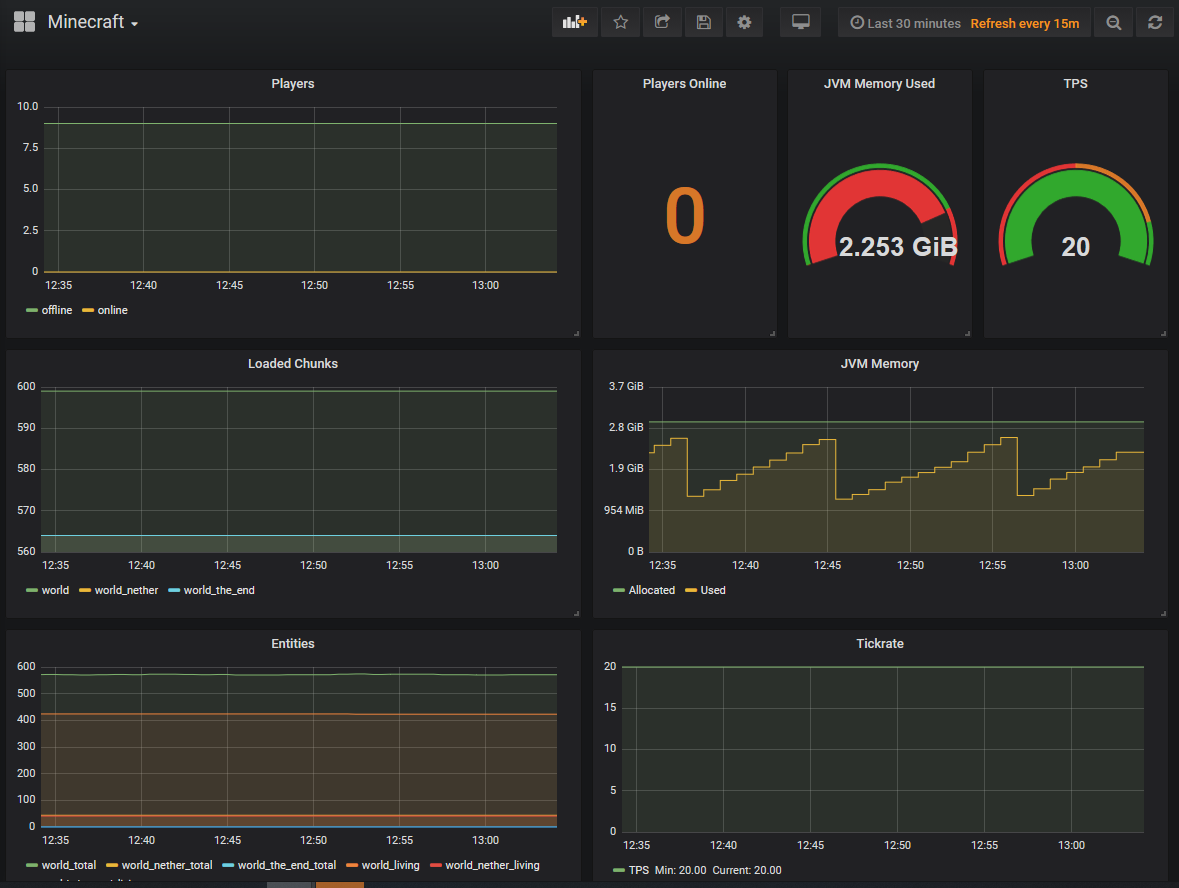The height and width of the screenshot is (888, 1179).
Task: Open the Last 30 minutes time picker
Action: pos(905,23)
